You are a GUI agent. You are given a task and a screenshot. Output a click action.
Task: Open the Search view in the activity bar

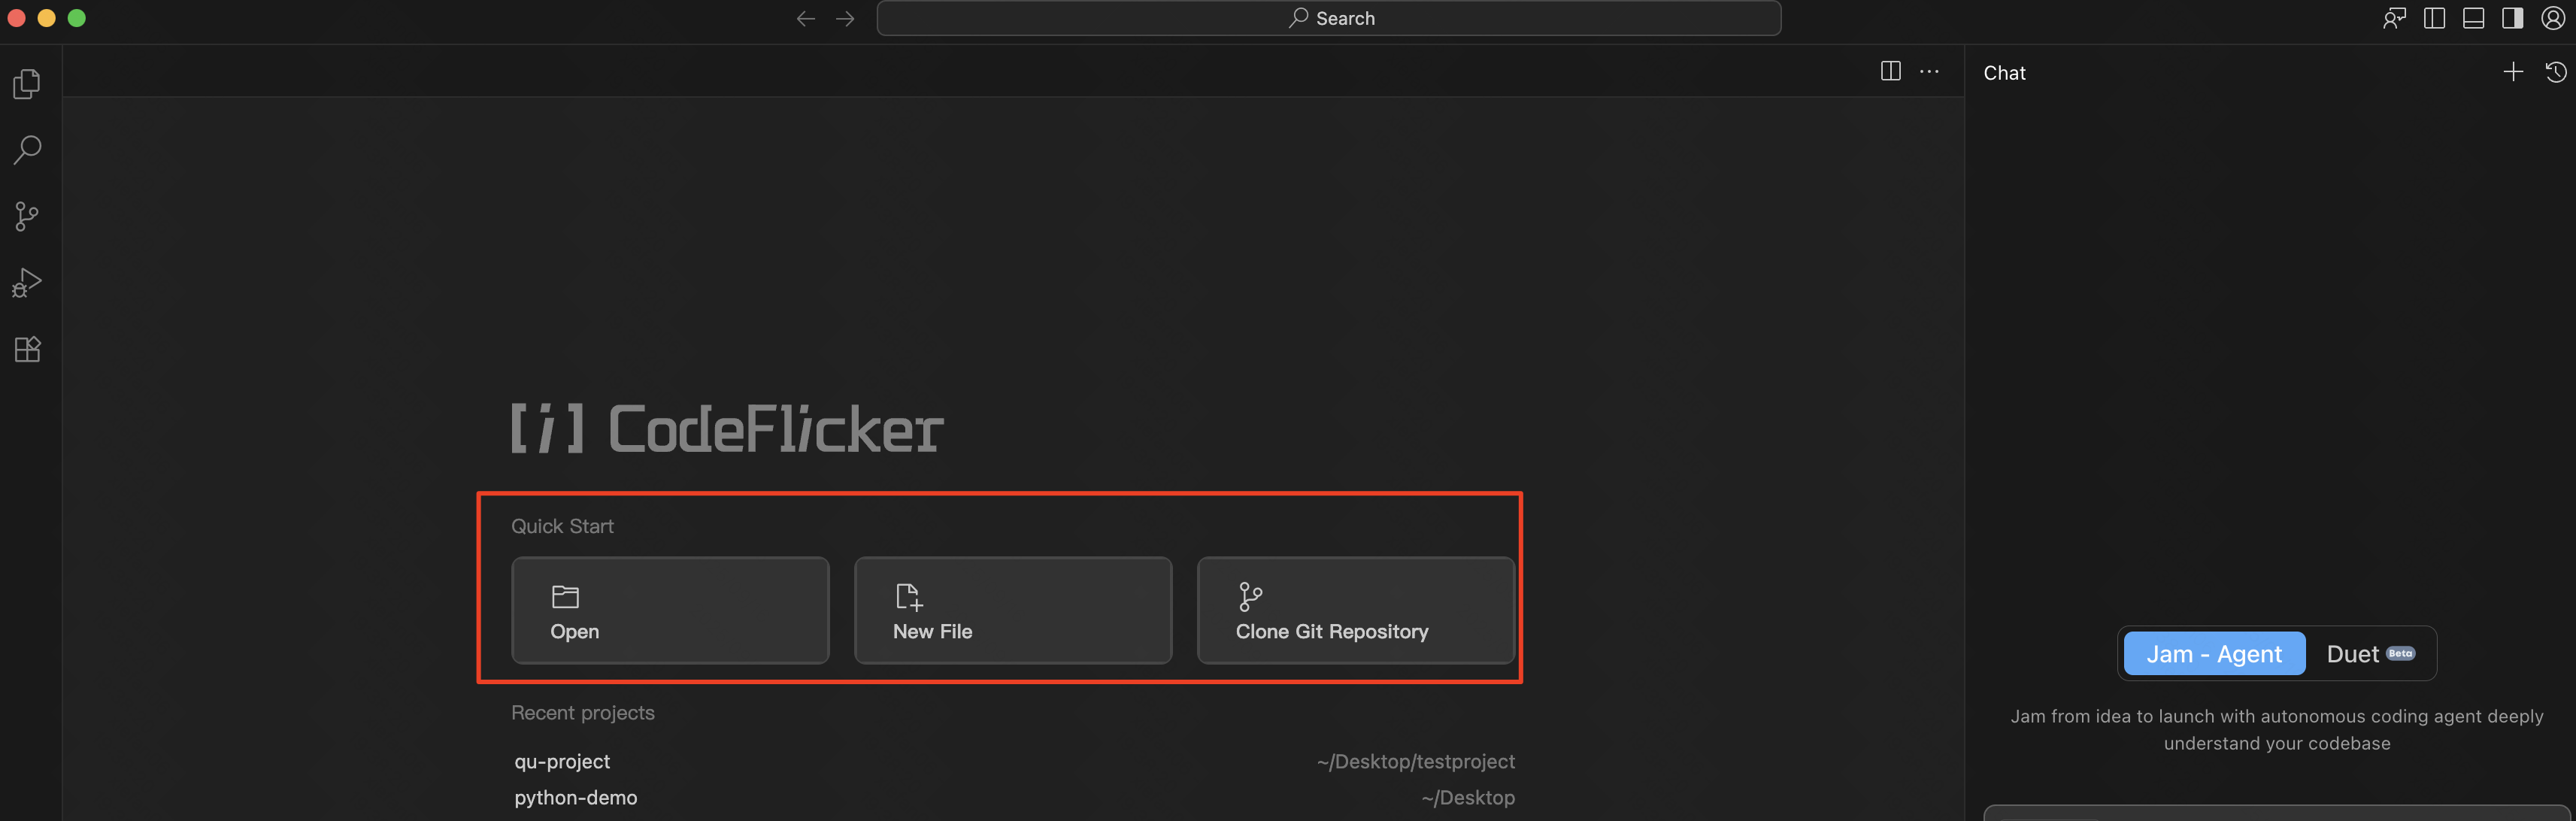pos(27,150)
